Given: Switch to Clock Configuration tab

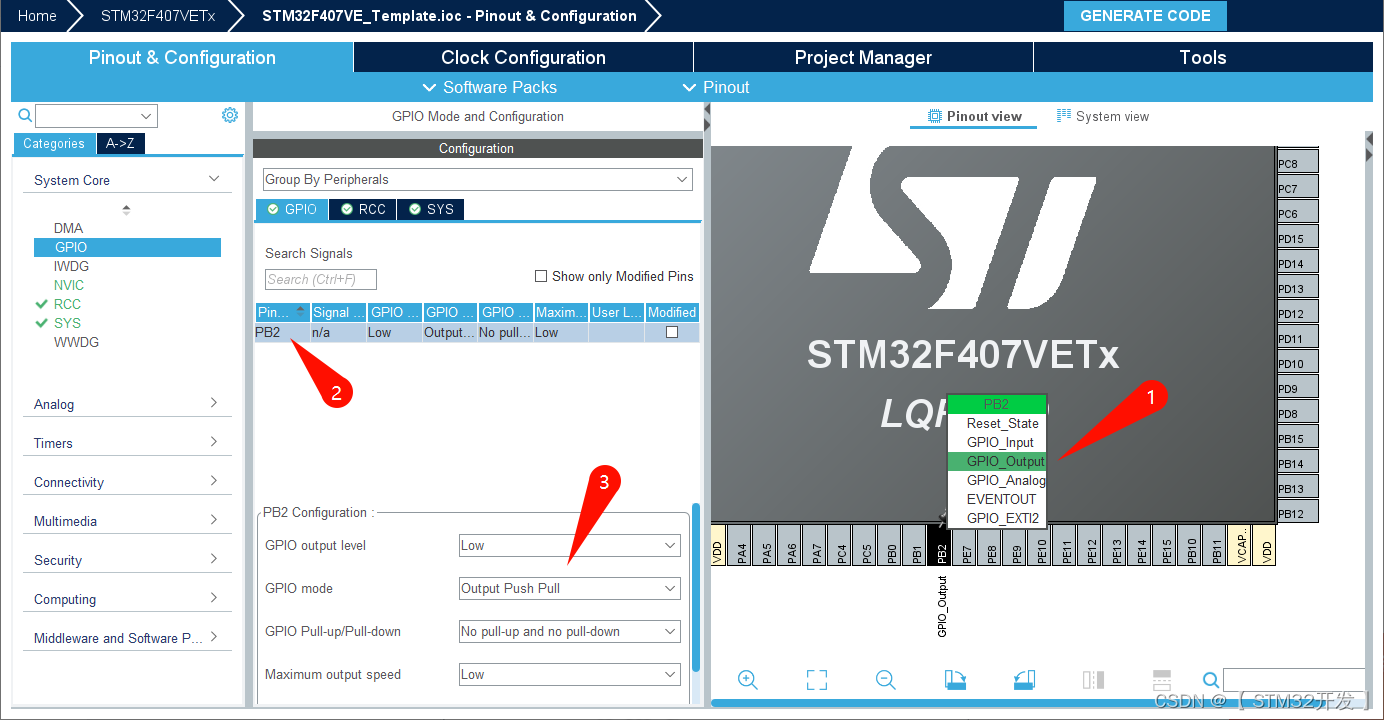Looking at the screenshot, I should 523,57.
